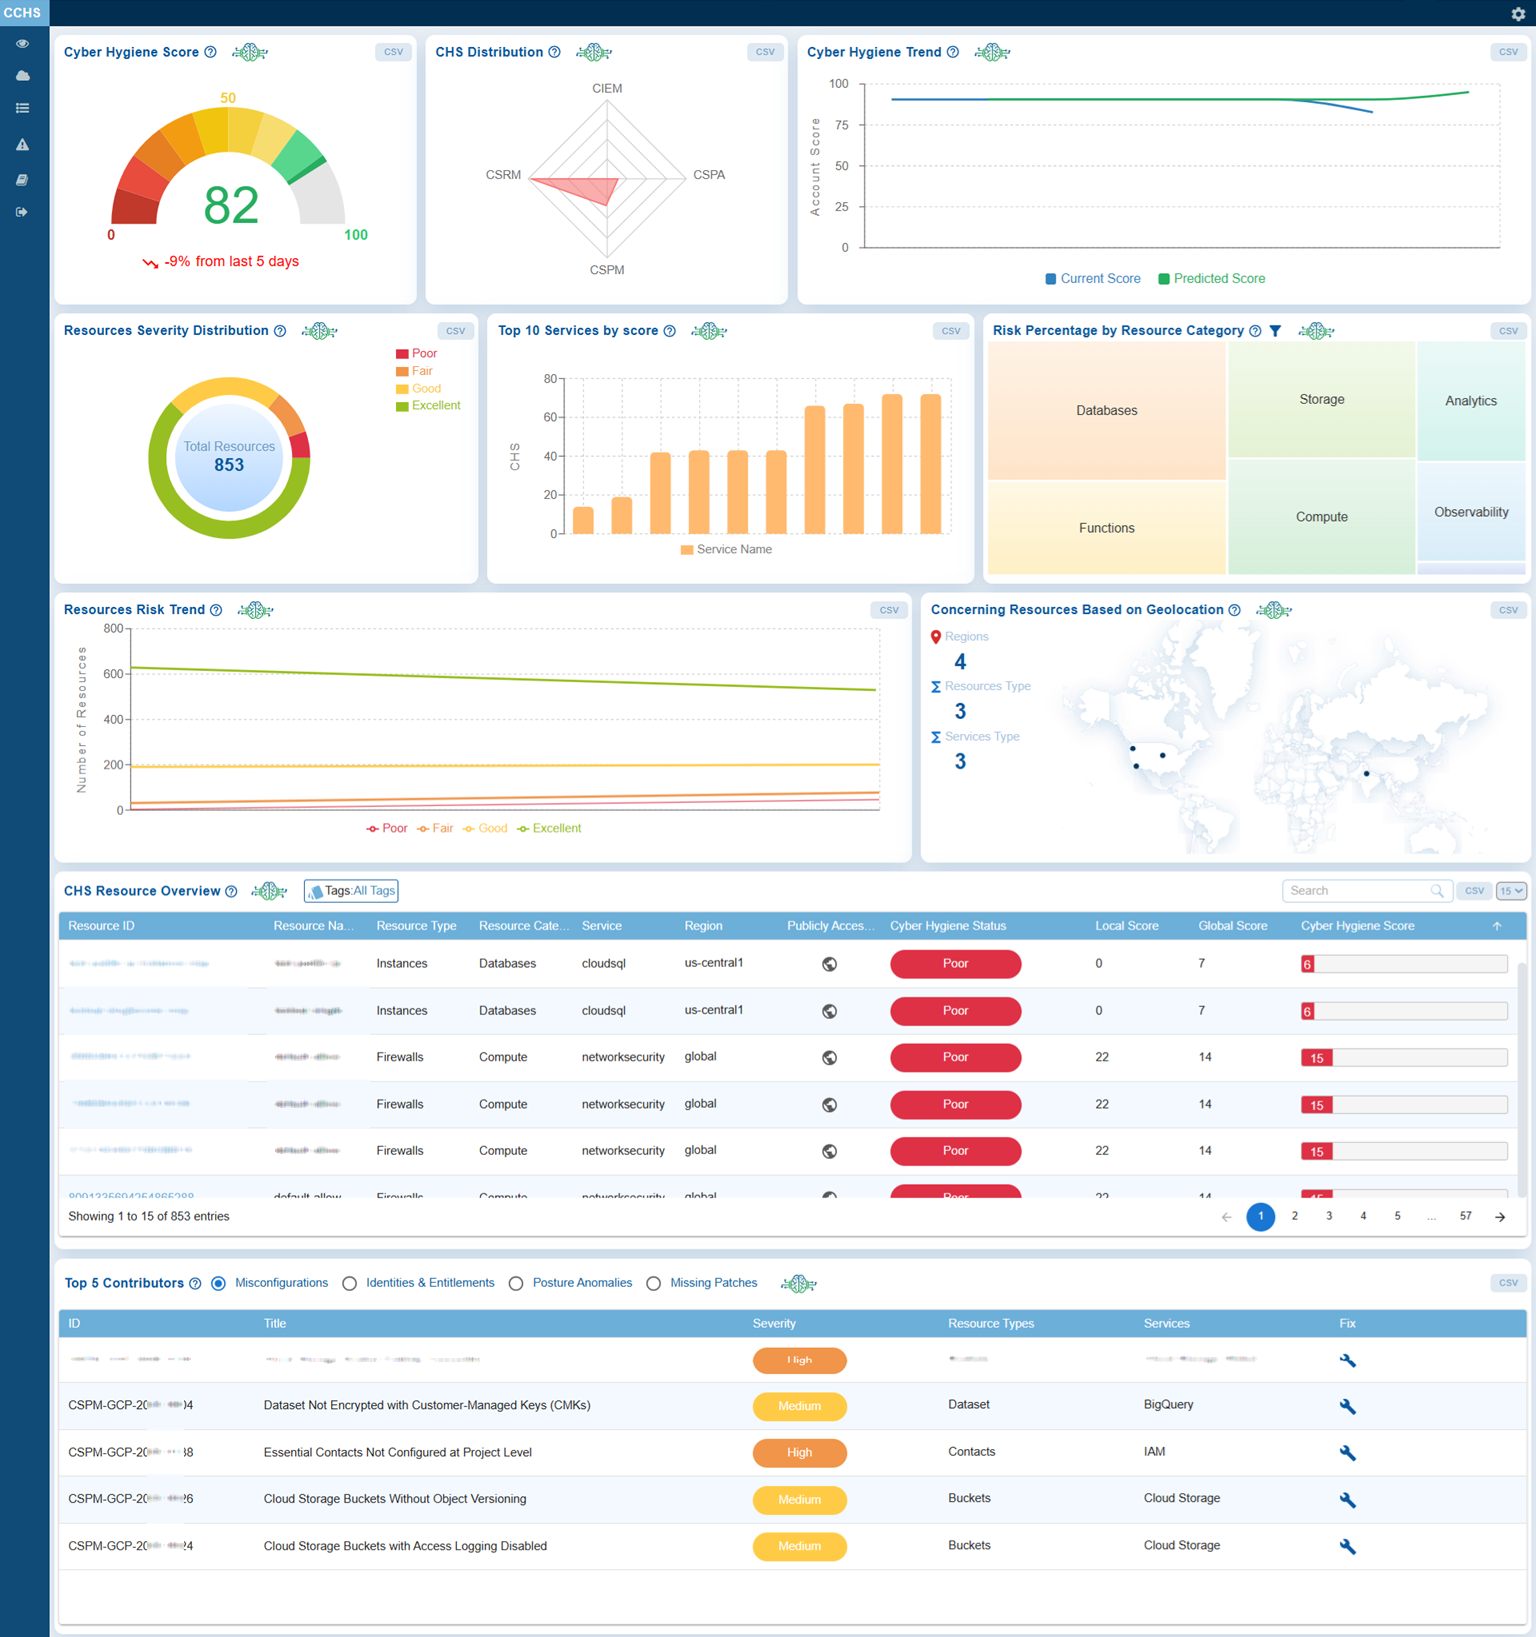This screenshot has height=1637, width=1536.
Task: Click the logout icon in sidebar
Action: (22, 212)
